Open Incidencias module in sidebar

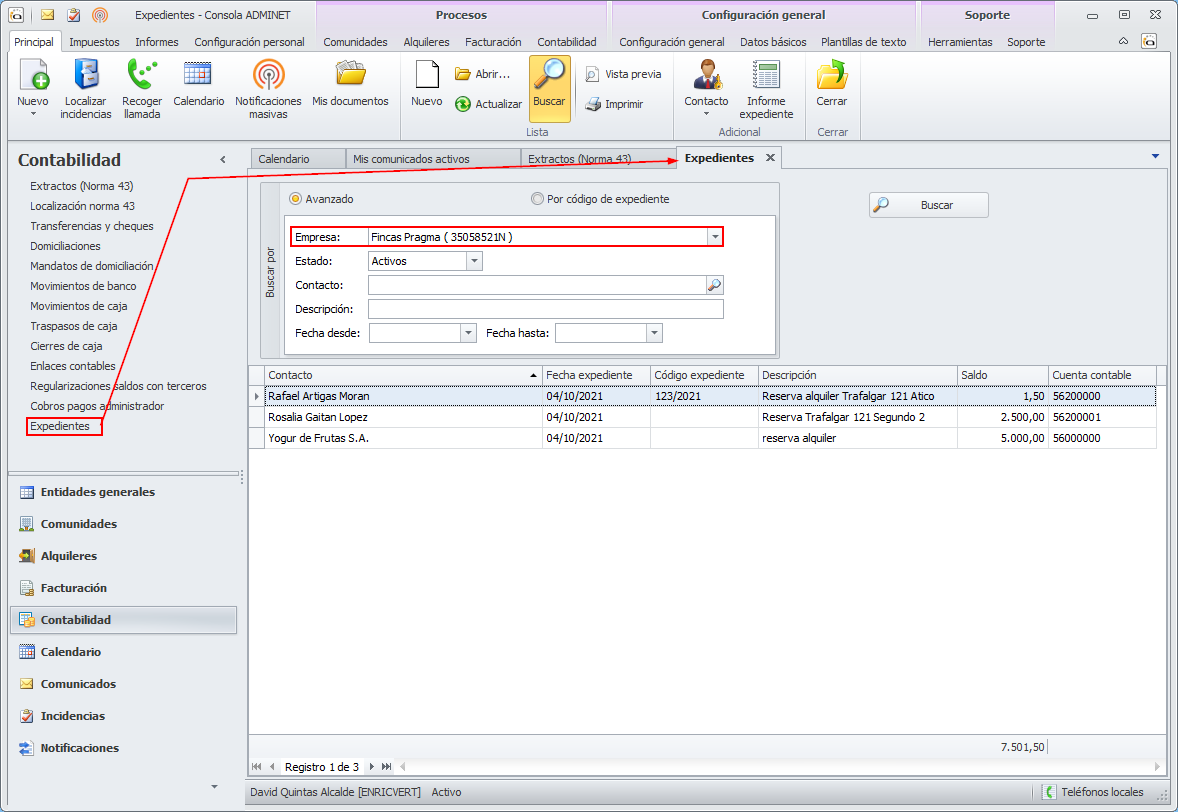[123, 716]
